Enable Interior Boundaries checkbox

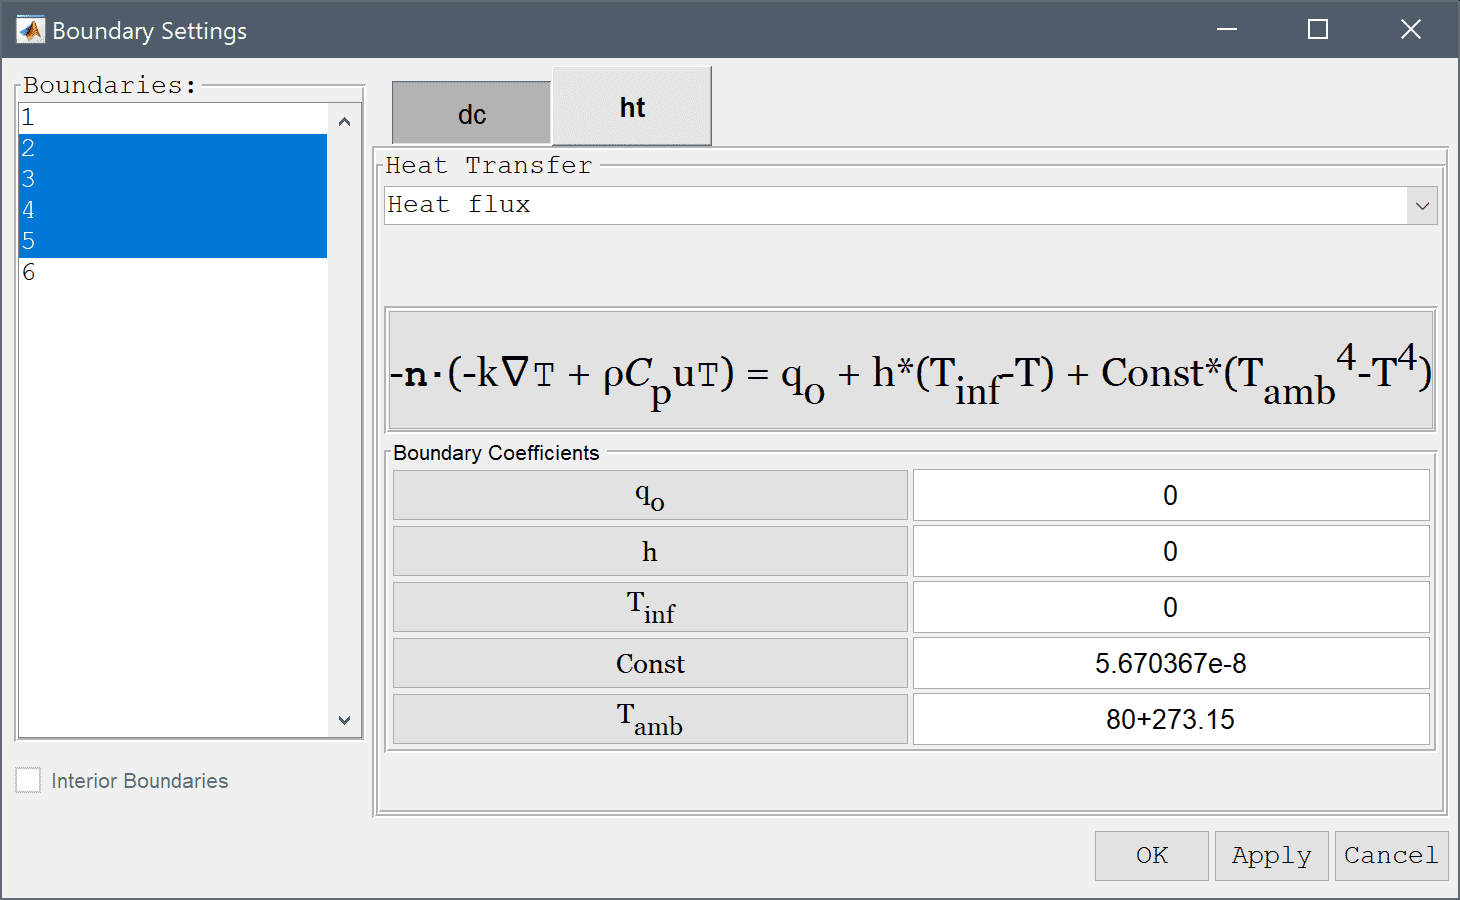pyautogui.click(x=28, y=780)
